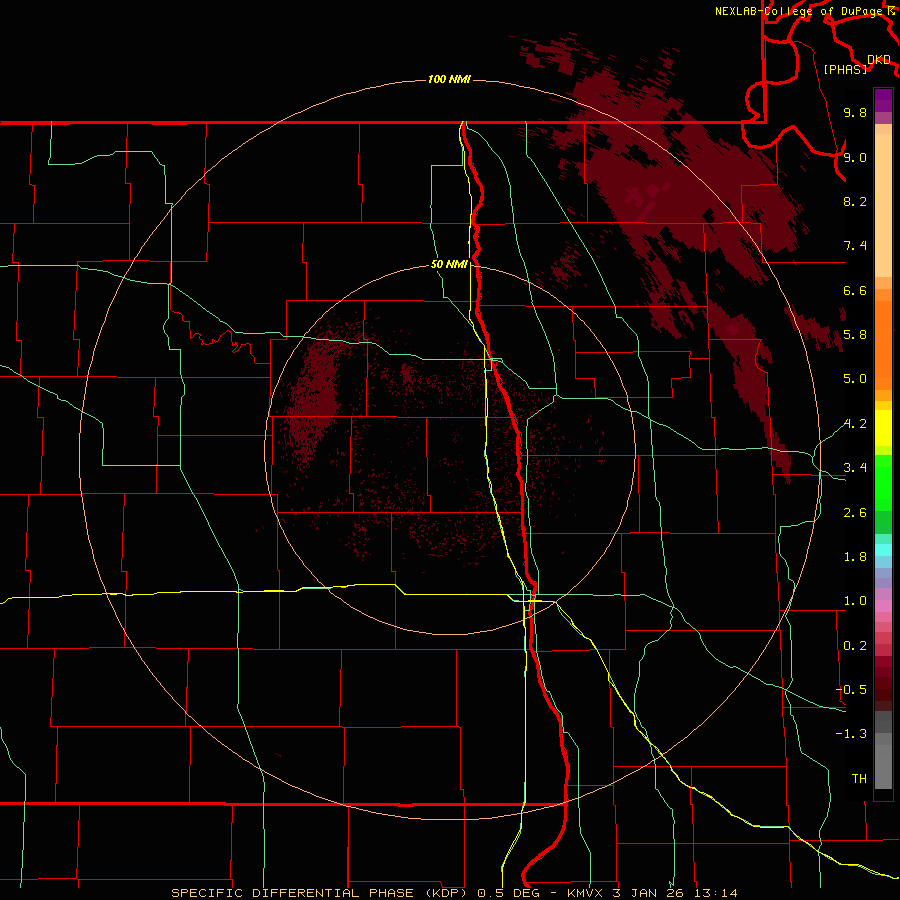Click the -0.5 color scale value
This screenshot has width=900, height=900.
851,690
